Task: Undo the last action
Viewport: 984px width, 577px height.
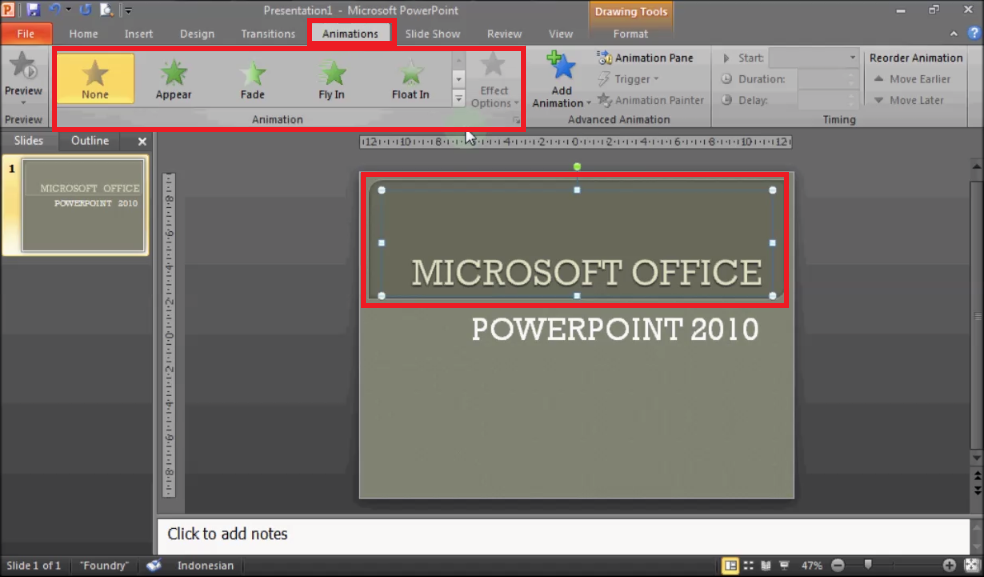Action: click(x=55, y=10)
